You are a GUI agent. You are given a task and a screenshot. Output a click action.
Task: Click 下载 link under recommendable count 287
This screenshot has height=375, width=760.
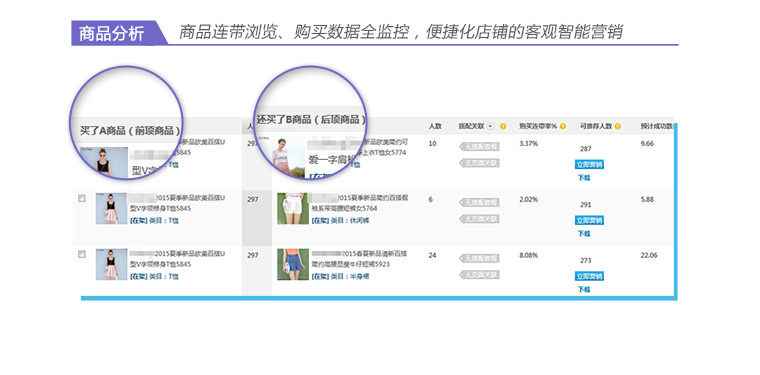tap(584, 178)
